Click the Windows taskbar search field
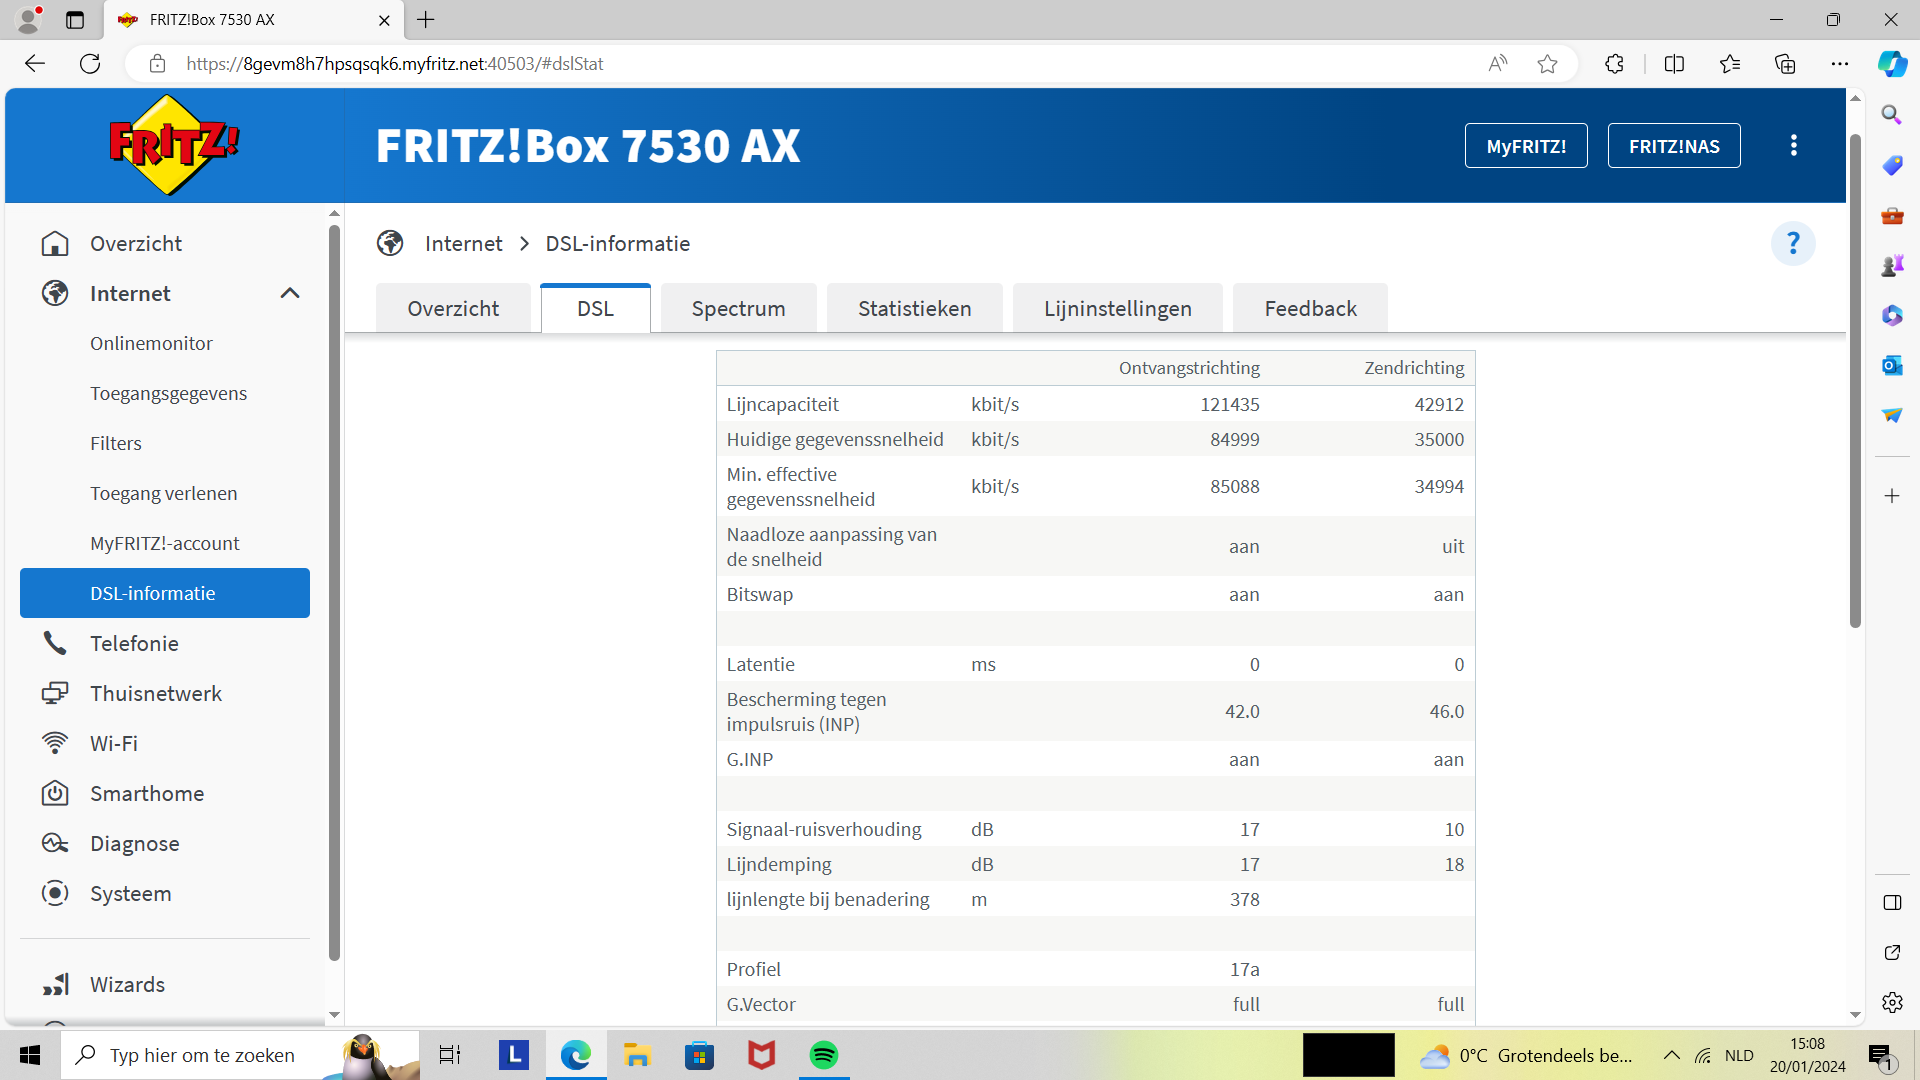 click(202, 1055)
